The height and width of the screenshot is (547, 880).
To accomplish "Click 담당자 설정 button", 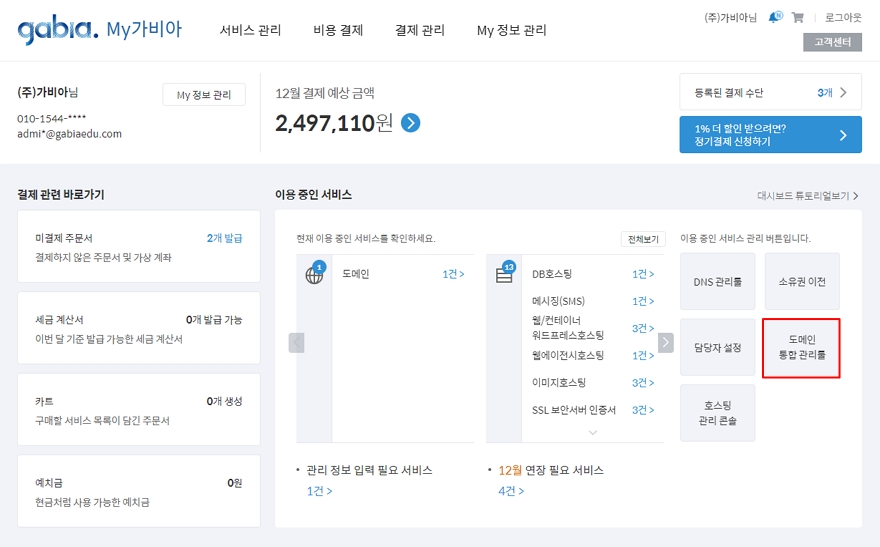I will 717,348.
